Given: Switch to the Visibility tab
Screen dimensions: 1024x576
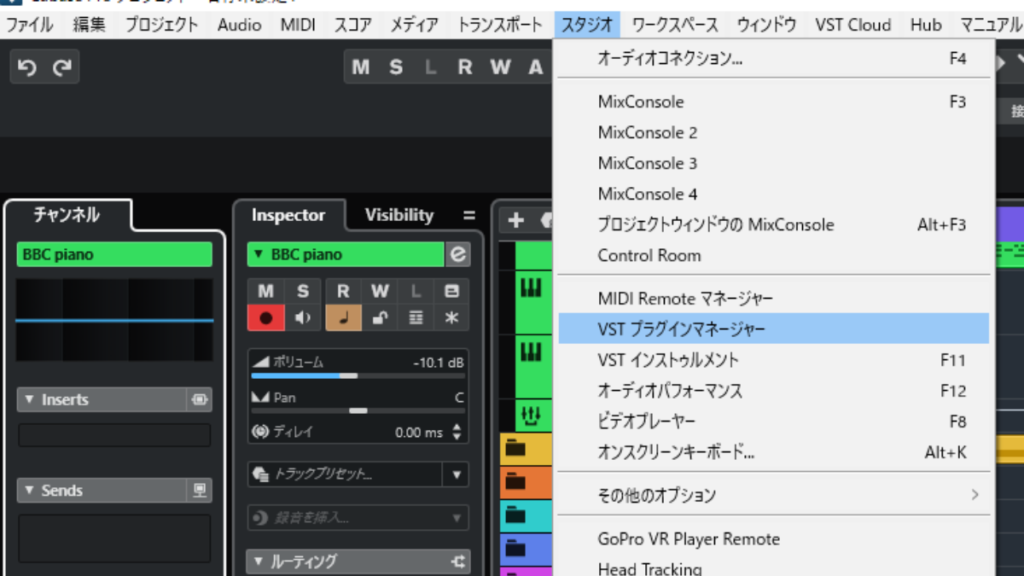Looking at the screenshot, I should click(398, 214).
